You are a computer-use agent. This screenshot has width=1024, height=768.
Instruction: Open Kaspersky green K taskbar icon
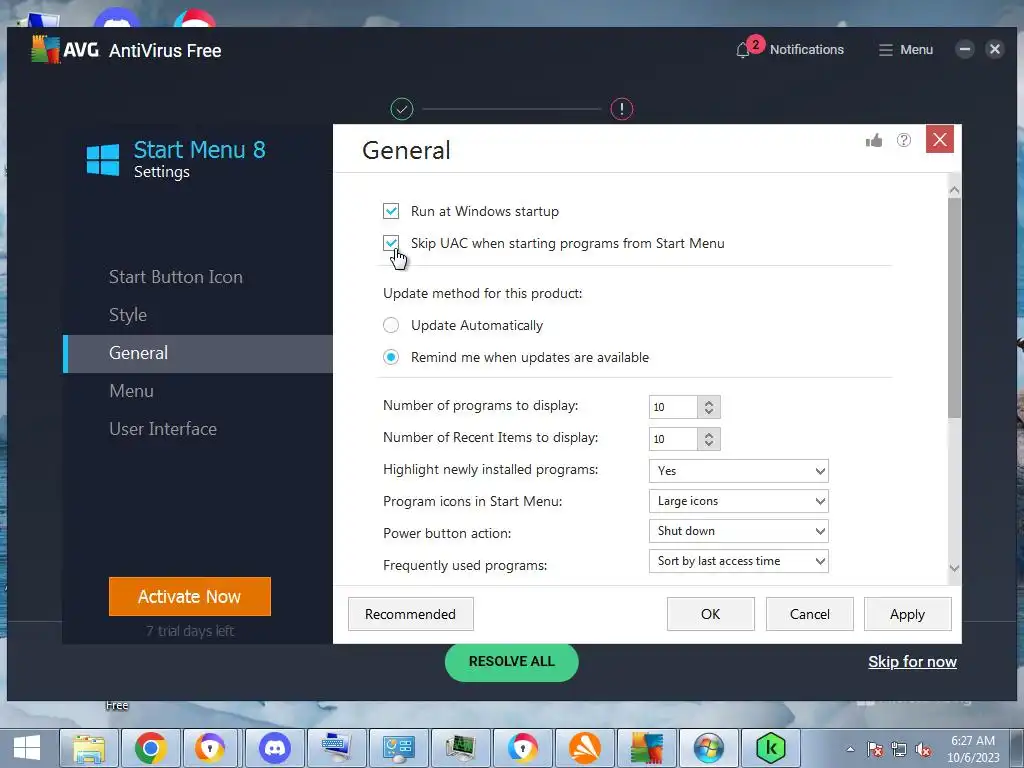pyautogui.click(x=771, y=748)
